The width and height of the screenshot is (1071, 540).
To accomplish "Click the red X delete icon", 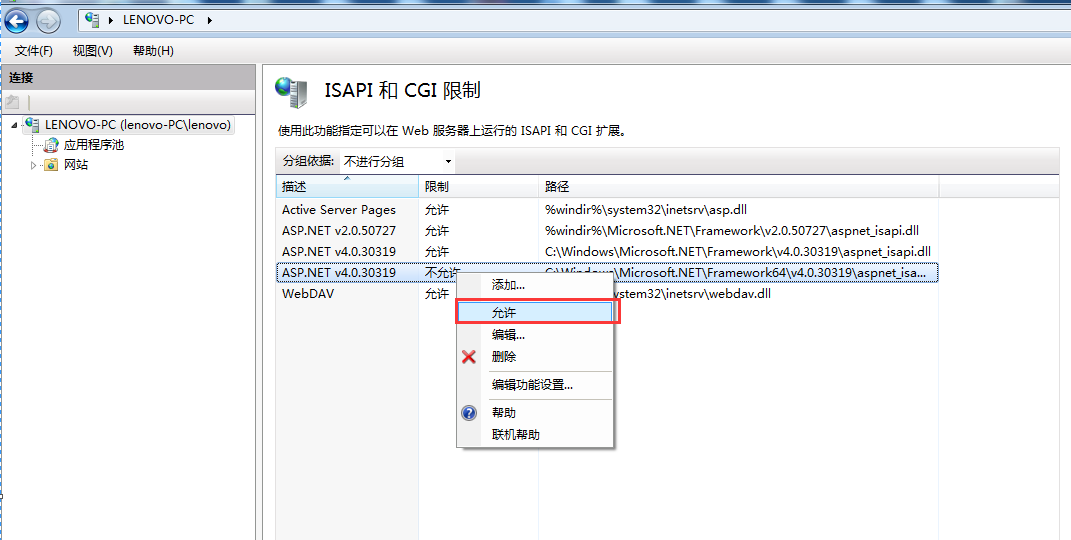I will coord(469,357).
